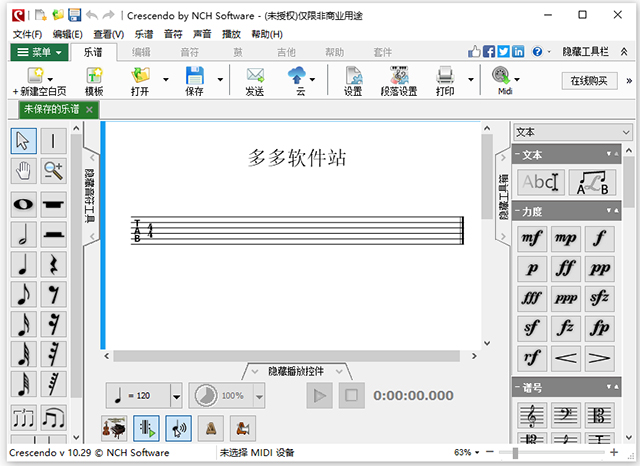Click the 模板 template button

tap(94, 82)
